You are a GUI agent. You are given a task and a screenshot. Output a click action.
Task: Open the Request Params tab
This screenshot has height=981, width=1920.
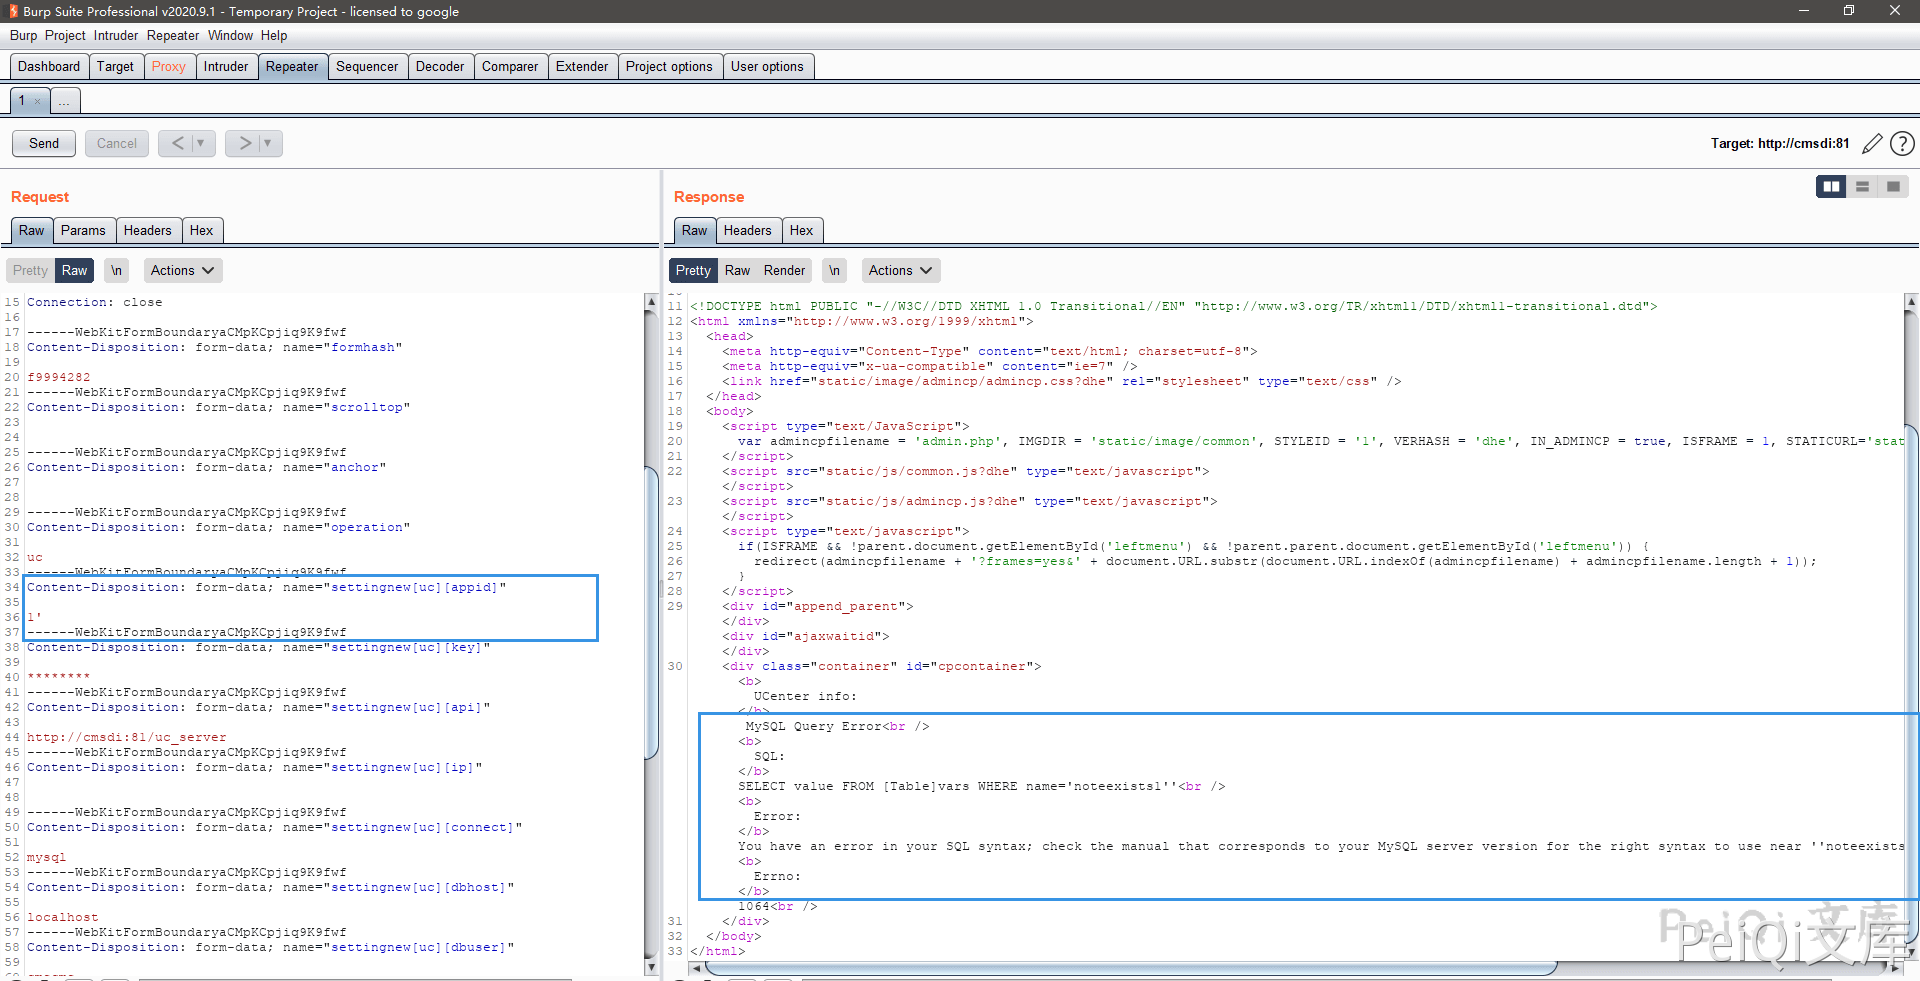pyautogui.click(x=83, y=231)
